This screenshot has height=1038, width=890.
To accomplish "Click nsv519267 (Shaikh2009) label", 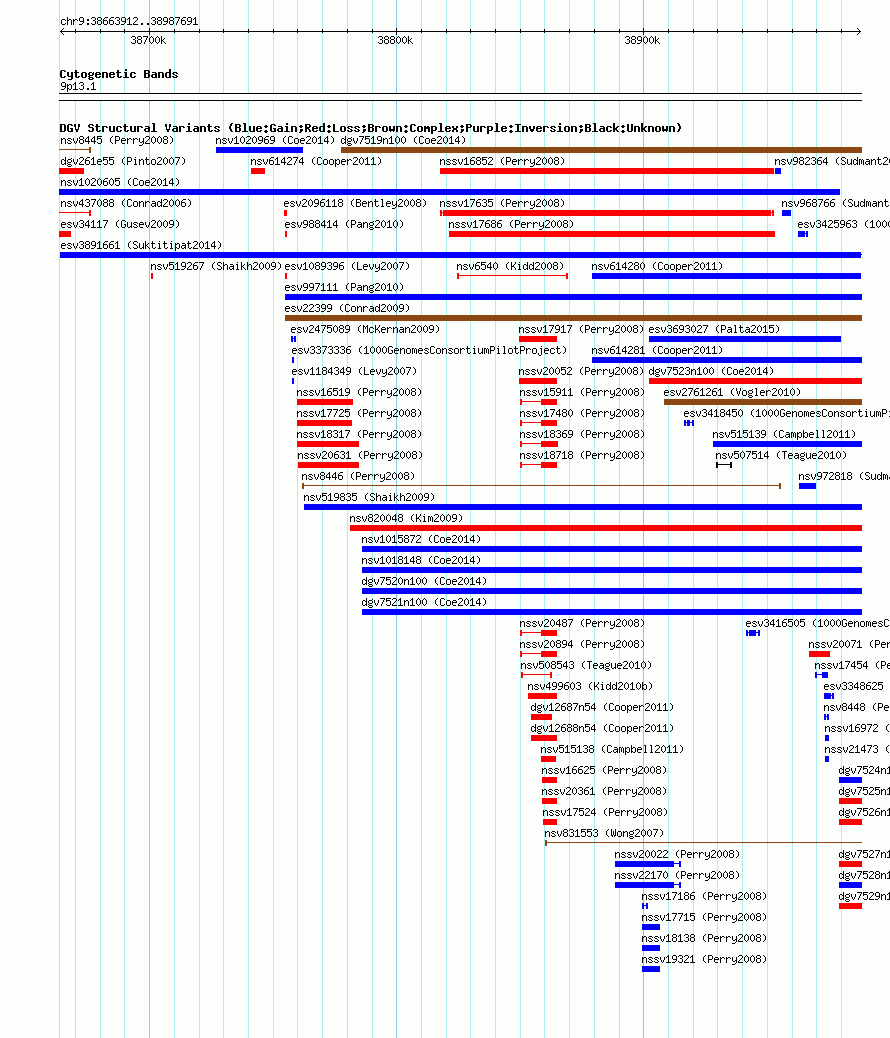I will [x=216, y=266].
